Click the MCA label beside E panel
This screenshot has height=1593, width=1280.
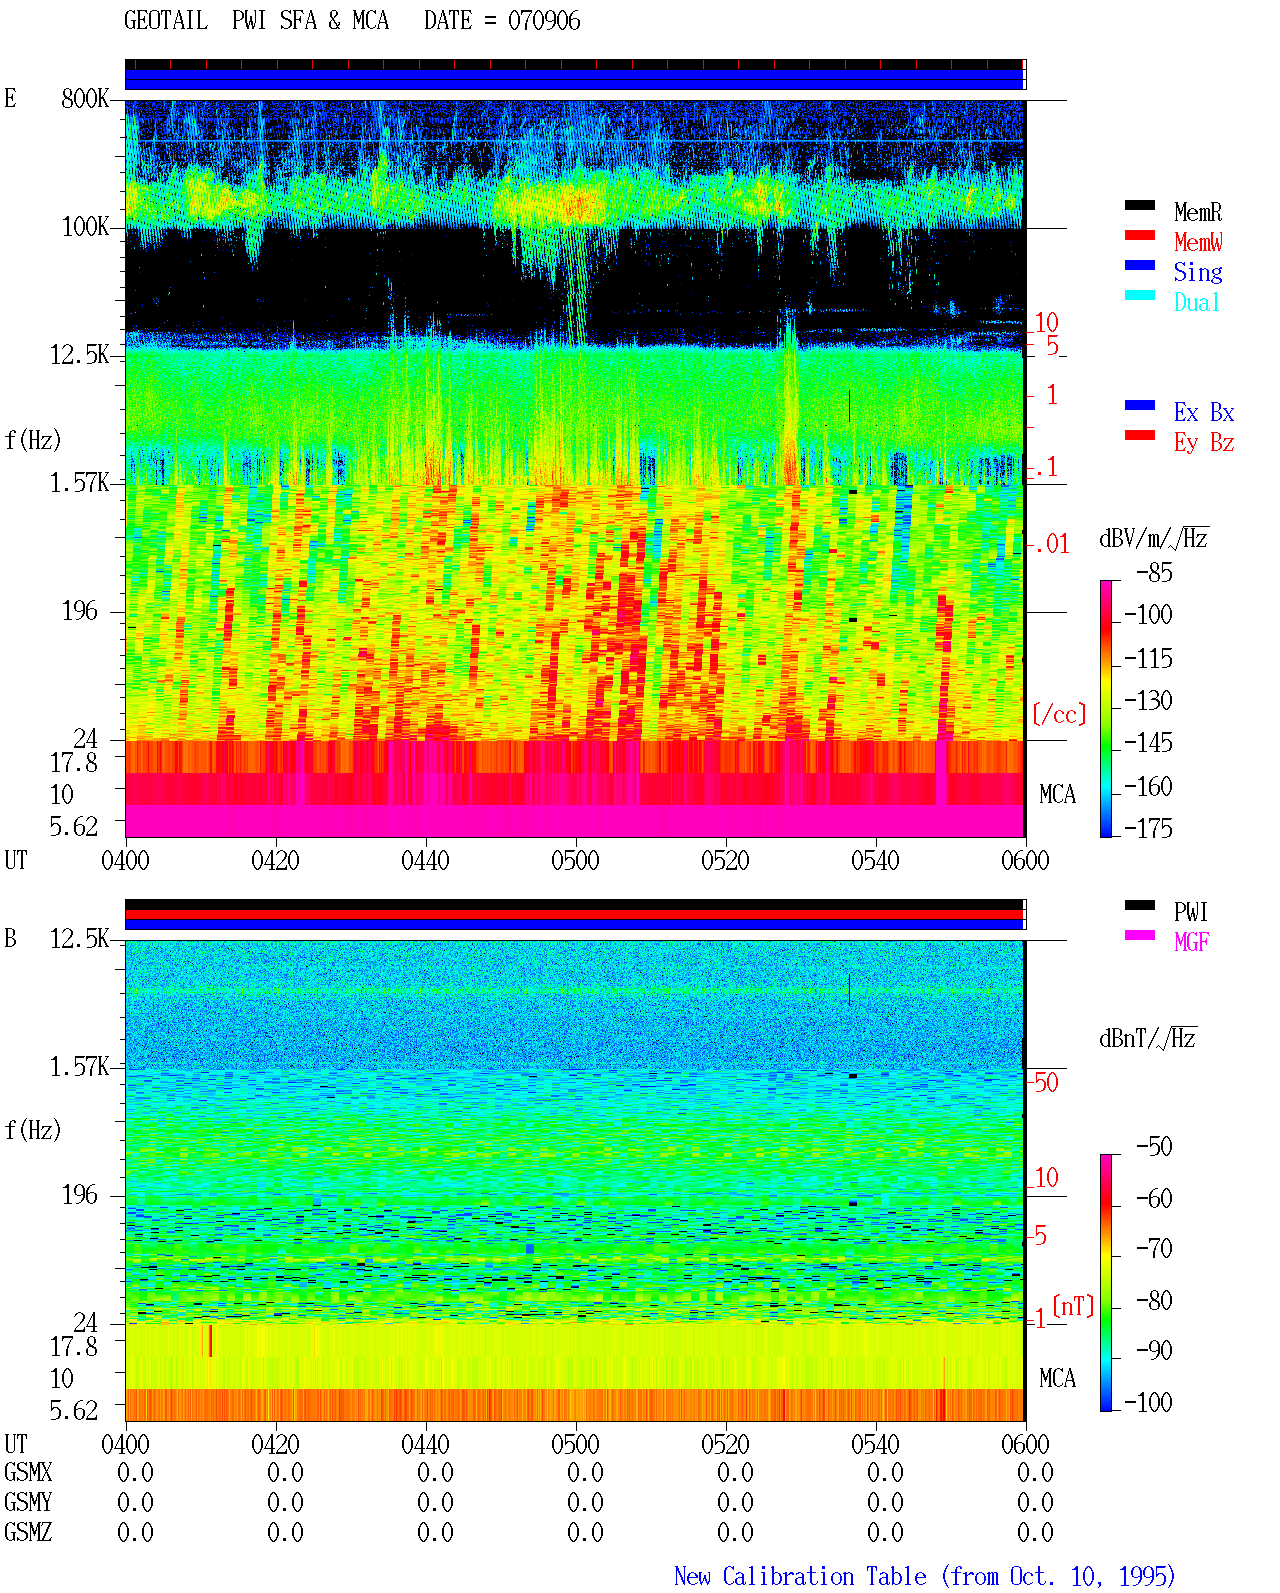pos(1057,794)
